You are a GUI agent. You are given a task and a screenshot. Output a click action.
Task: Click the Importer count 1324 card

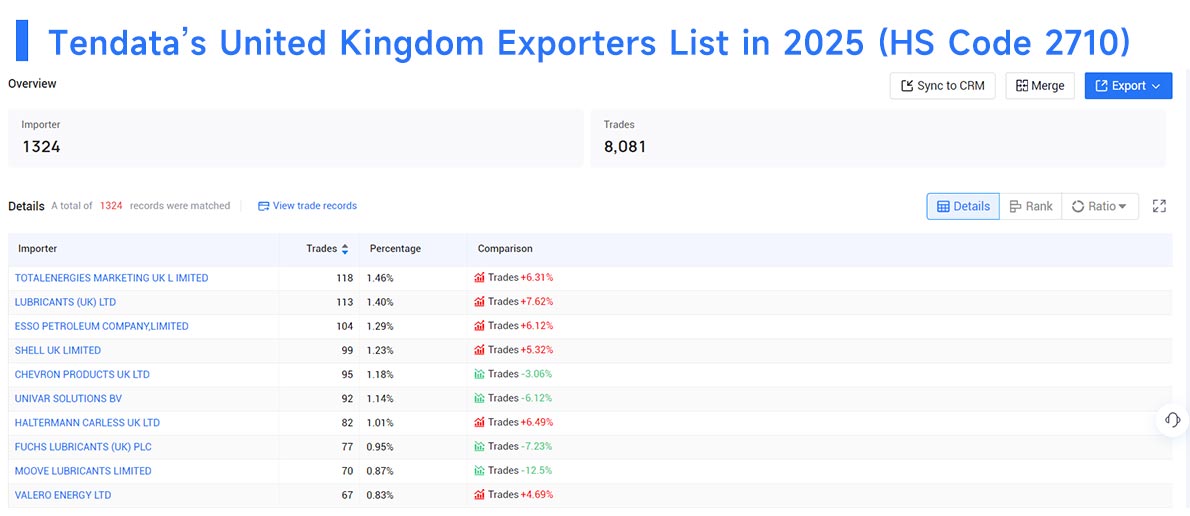pos(295,138)
